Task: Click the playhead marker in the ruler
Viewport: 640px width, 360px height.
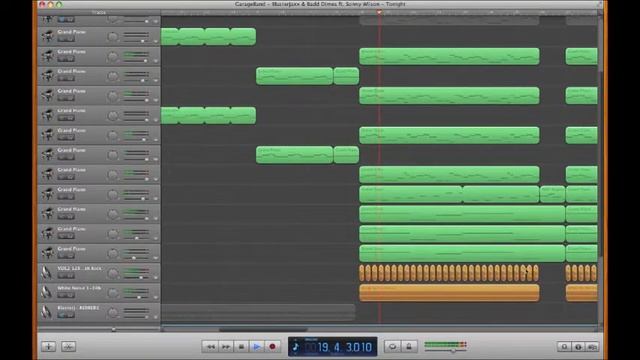Action: 379,12
